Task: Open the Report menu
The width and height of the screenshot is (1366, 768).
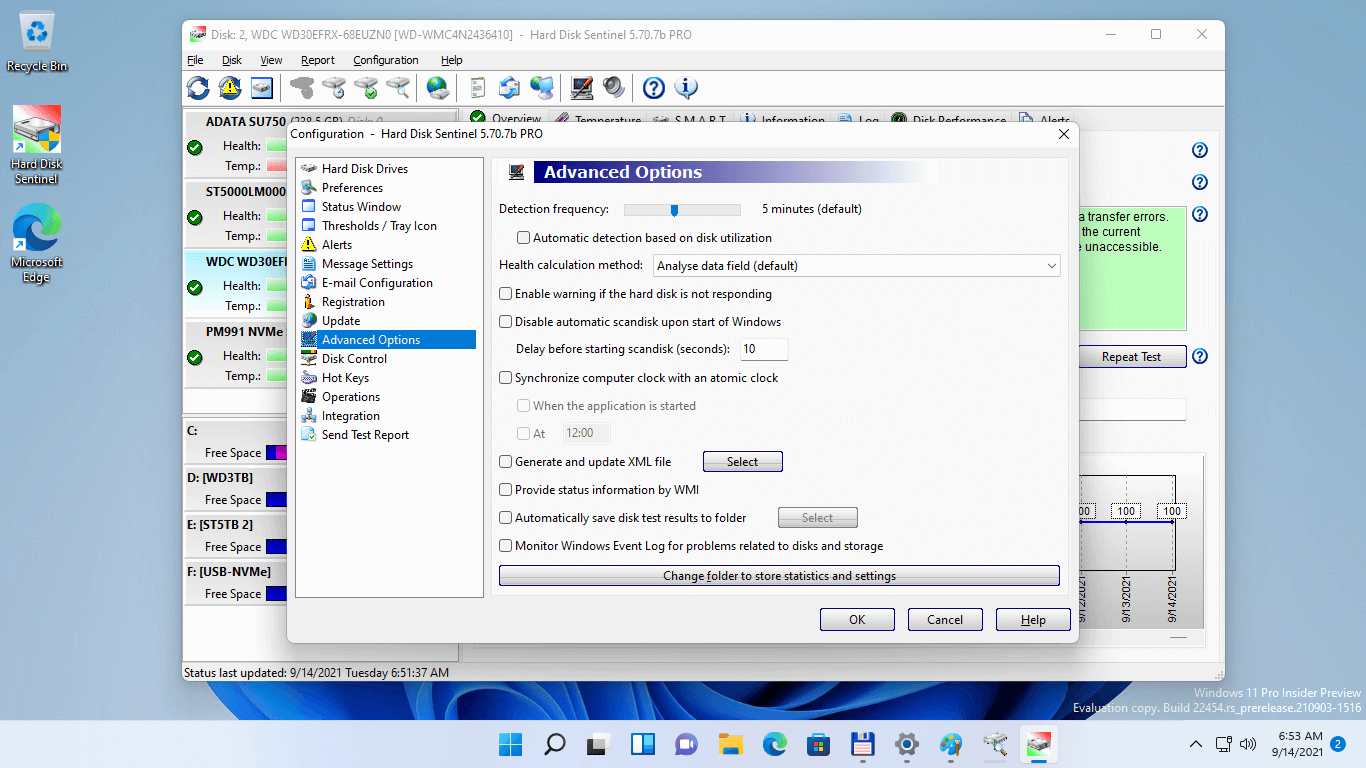Action: [318, 60]
